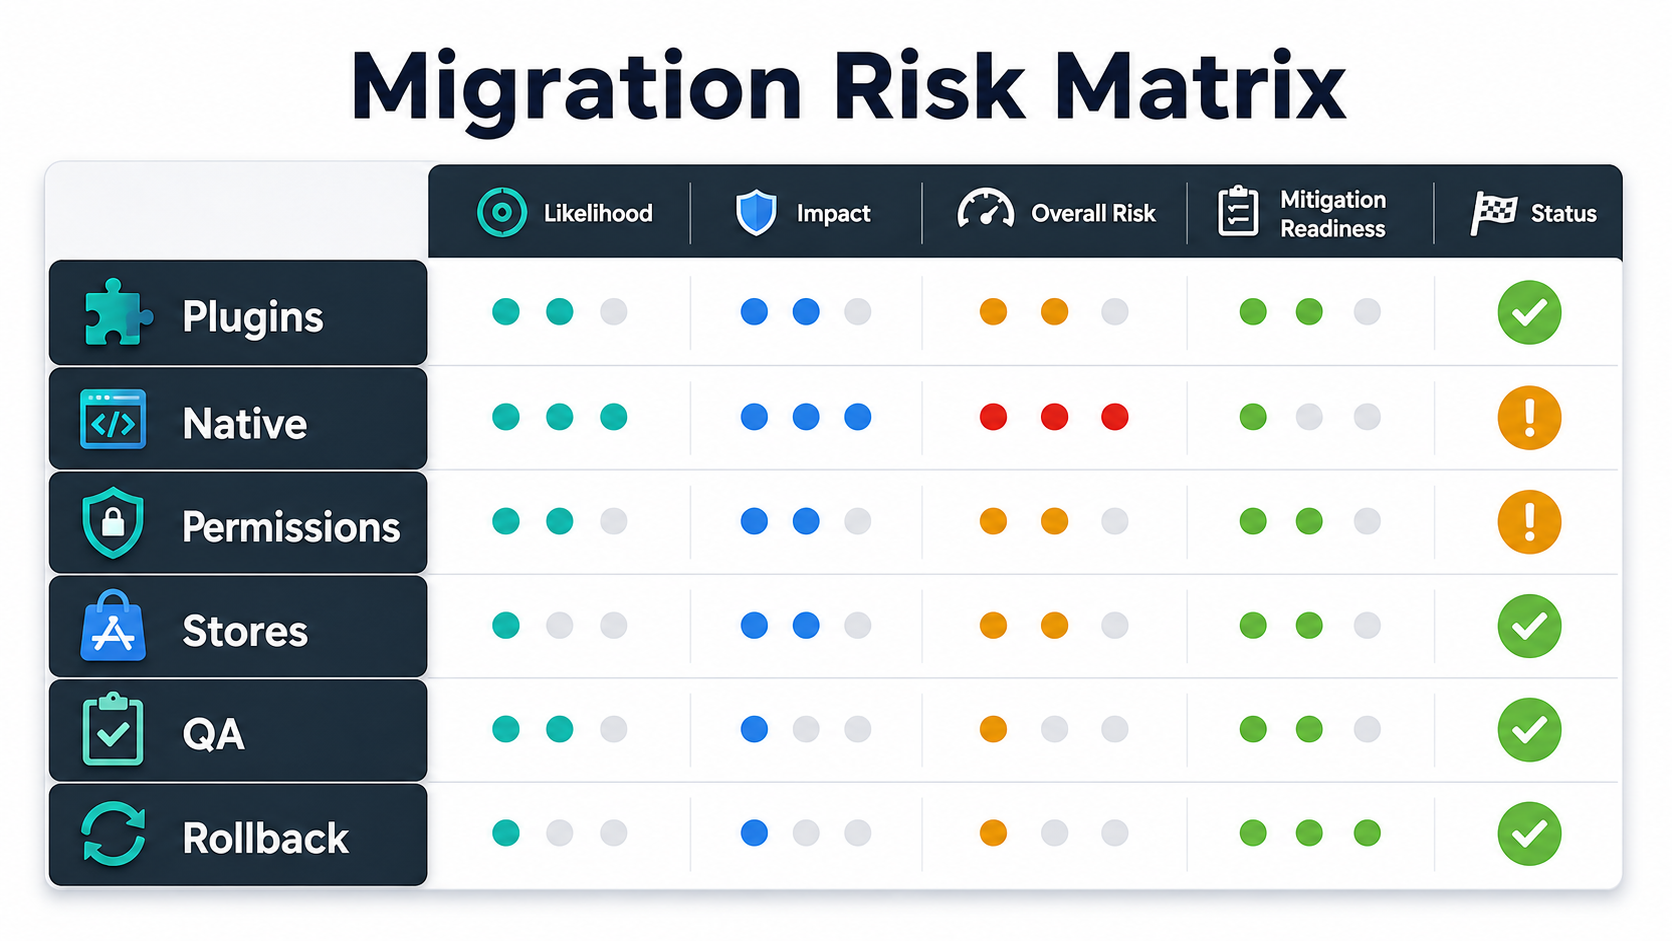The height and width of the screenshot is (941, 1672).
Task: Click the QA clipboard check icon
Action: pos(113,730)
